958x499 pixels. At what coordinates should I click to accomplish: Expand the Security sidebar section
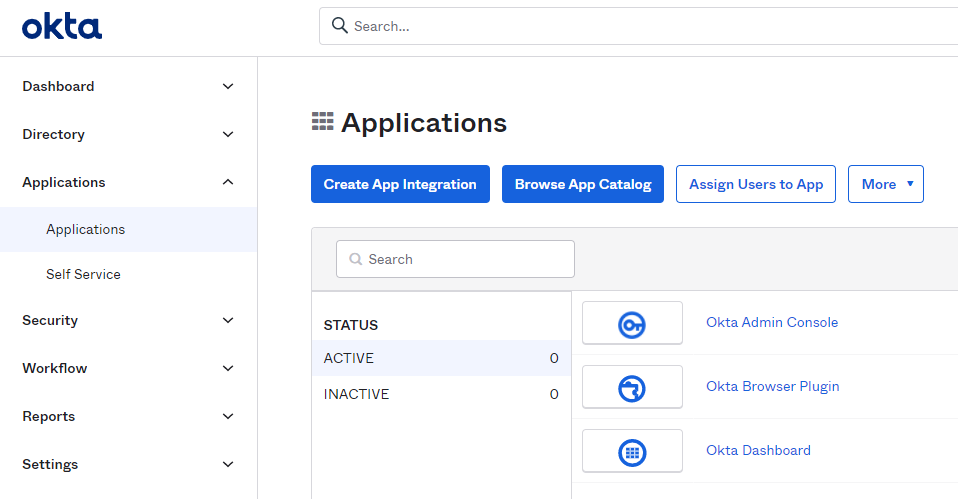point(228,321)
